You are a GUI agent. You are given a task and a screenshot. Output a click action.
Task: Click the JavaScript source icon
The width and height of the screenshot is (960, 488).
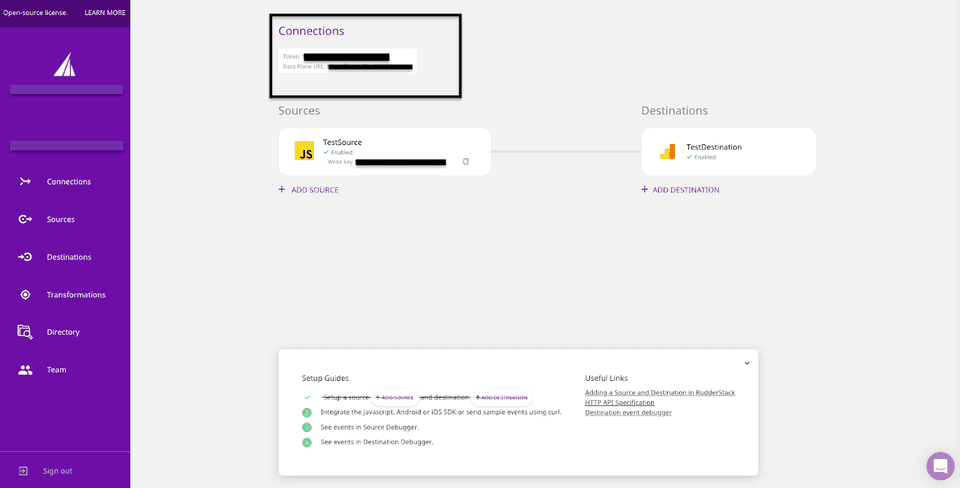[305, 151]
